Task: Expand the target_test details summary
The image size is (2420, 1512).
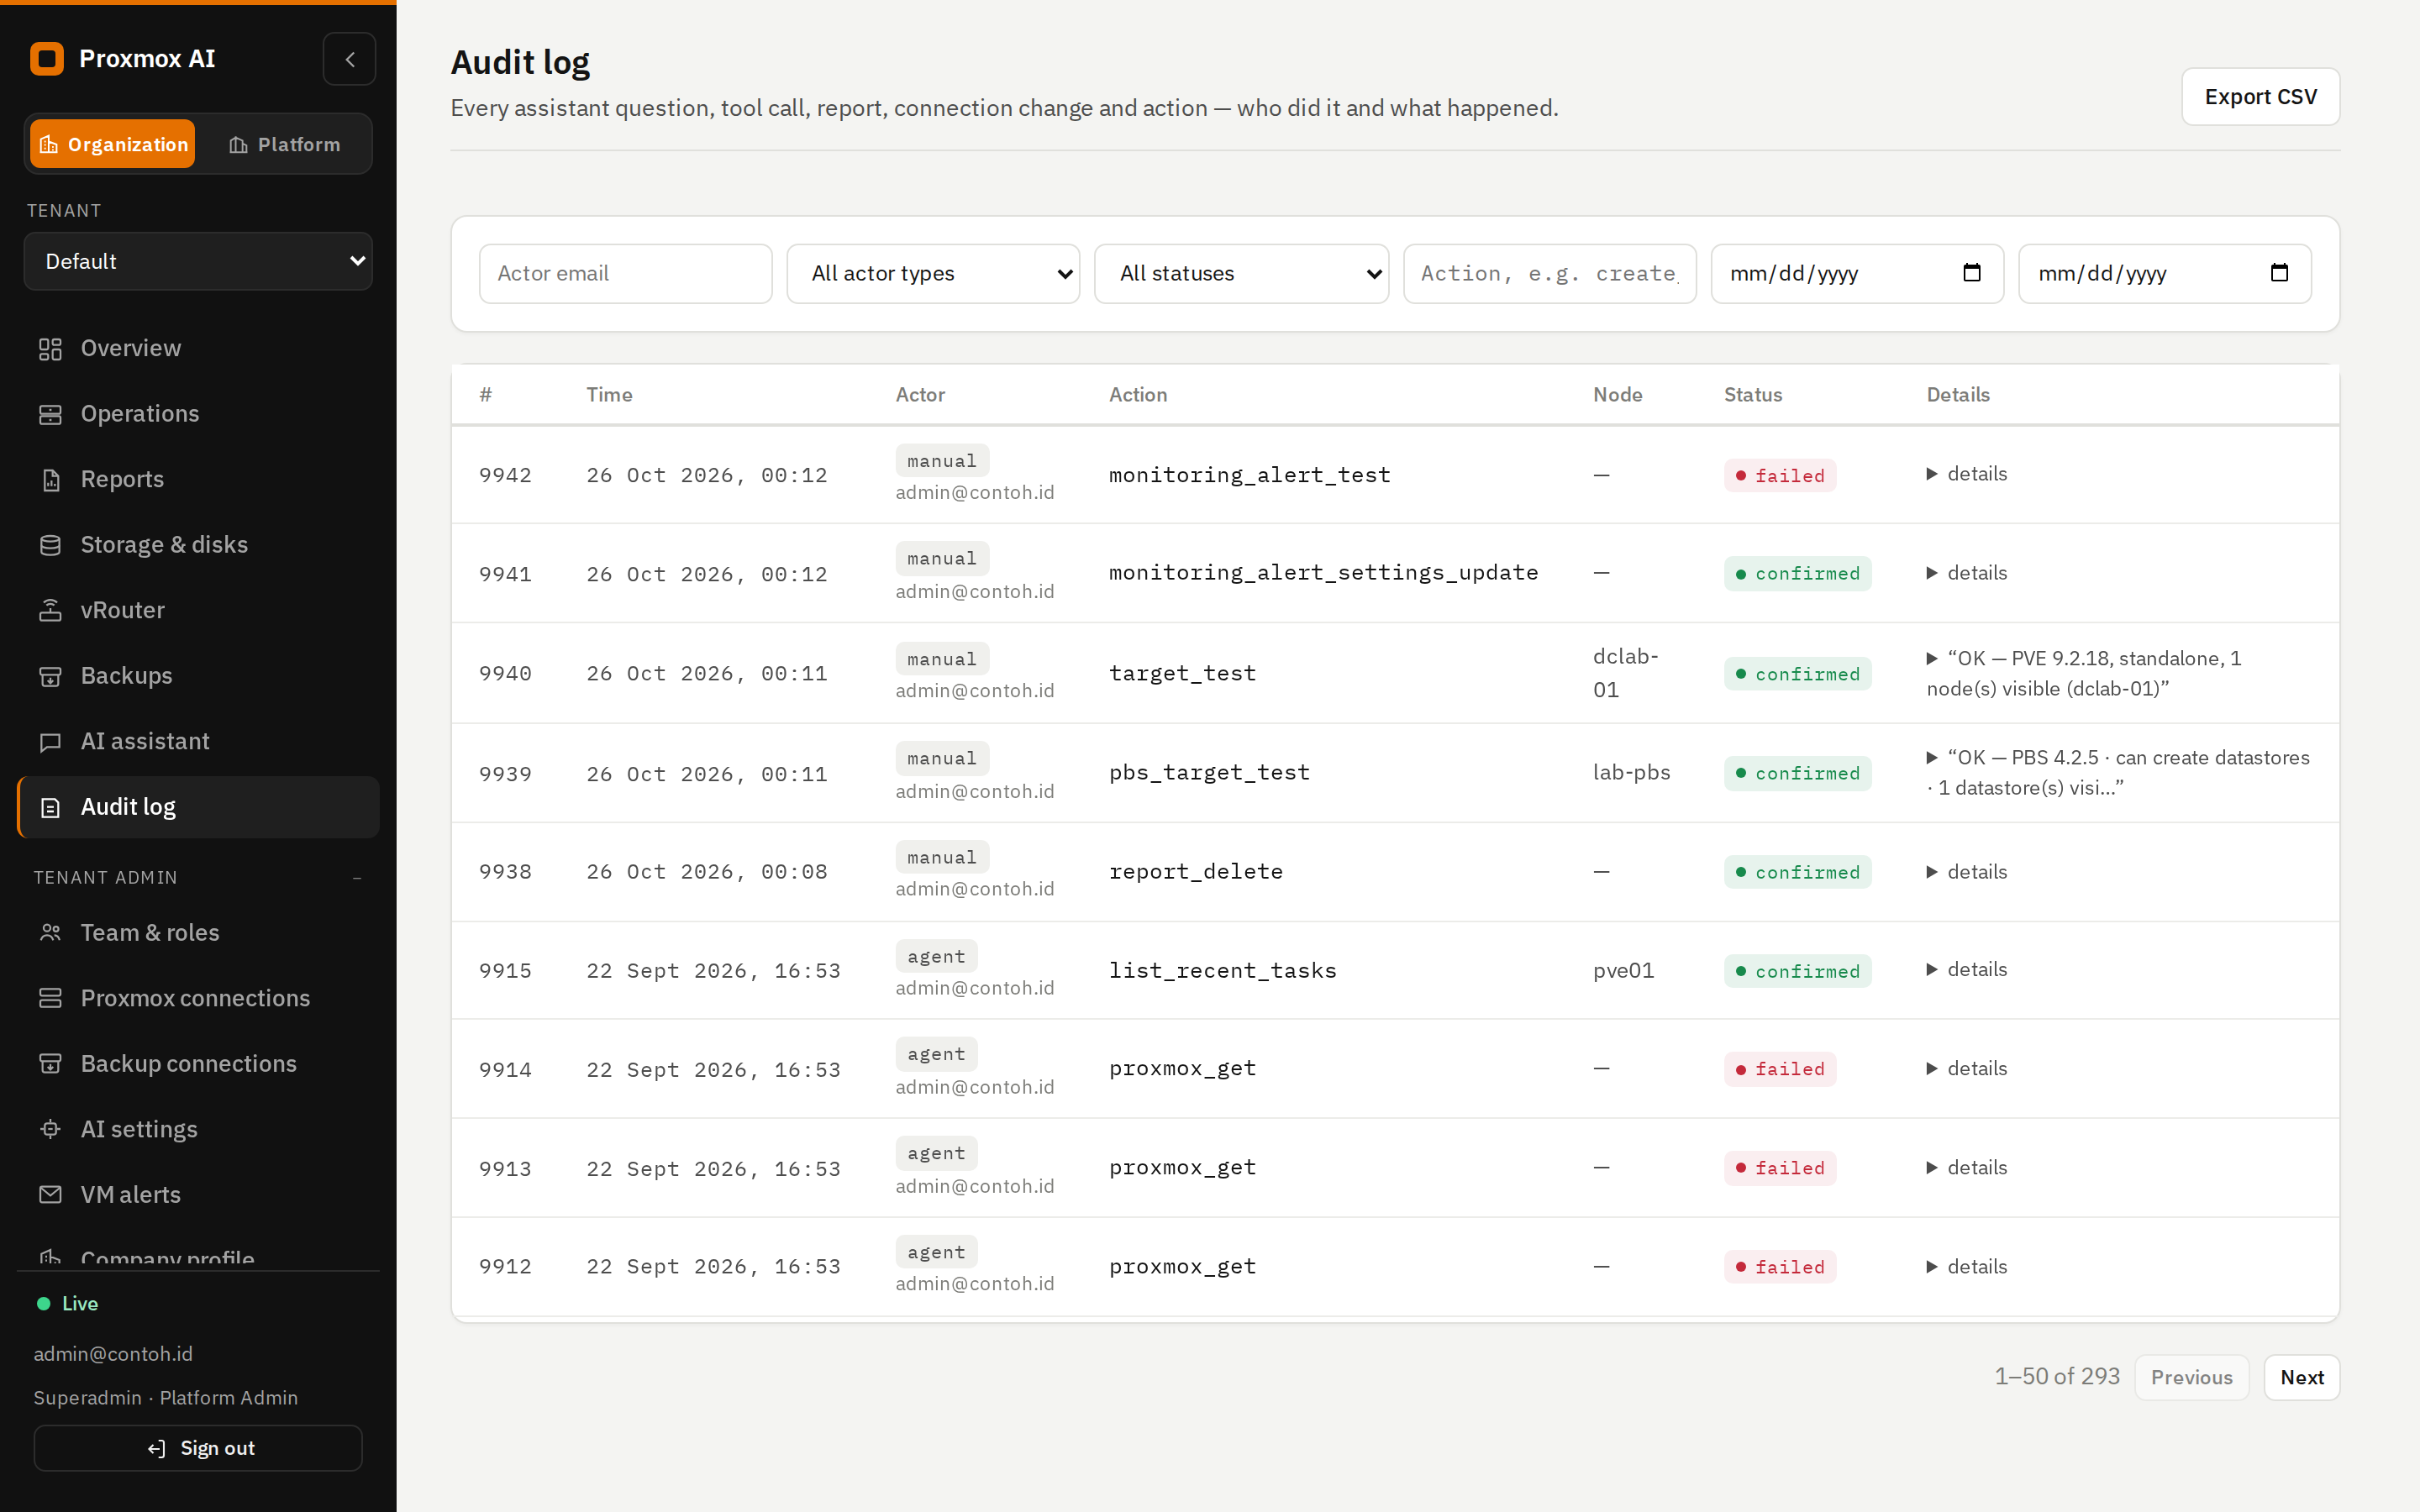Action: coord(2083,673)
